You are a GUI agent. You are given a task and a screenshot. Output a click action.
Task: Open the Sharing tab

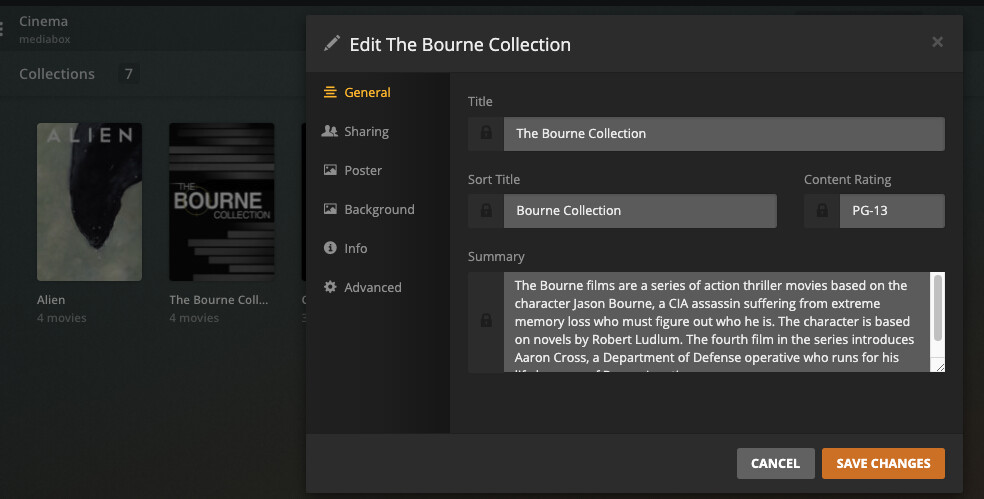point(355,131)
